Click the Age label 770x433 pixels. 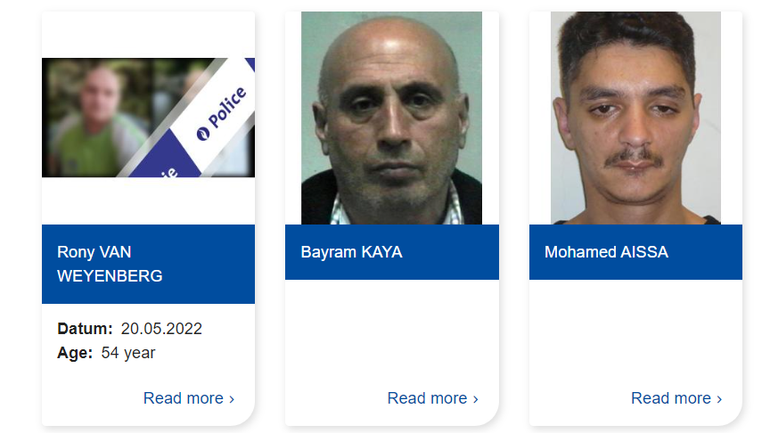pyautogui.click(x=75, y=352)
